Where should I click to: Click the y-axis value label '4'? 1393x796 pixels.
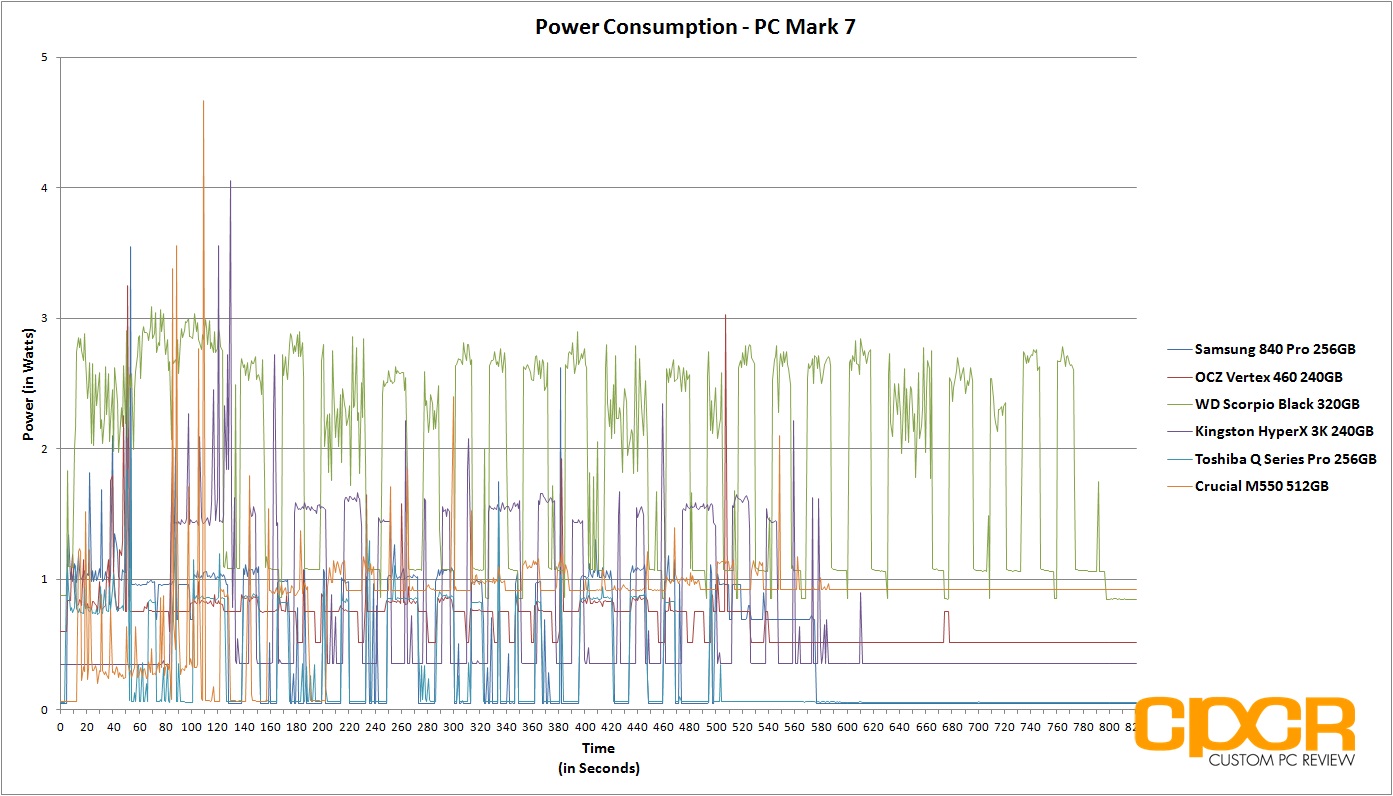coord(45,188)
